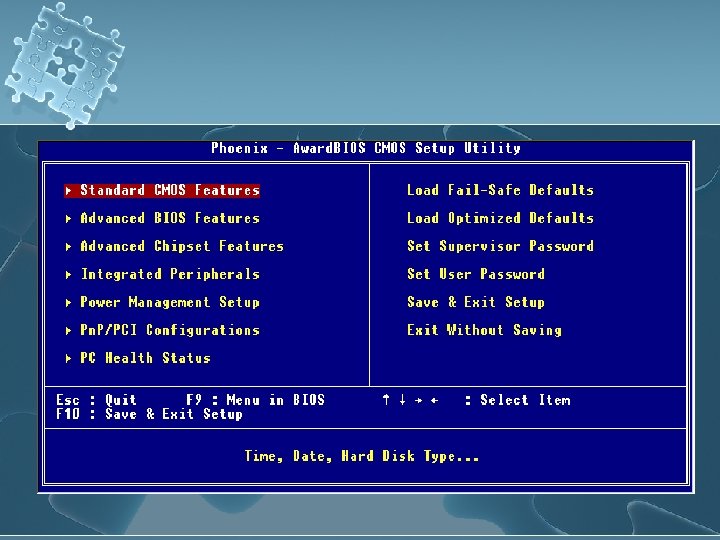
Task: Click arrow beside Advanced Chipset Features
Action: click(x=68, y=247)
